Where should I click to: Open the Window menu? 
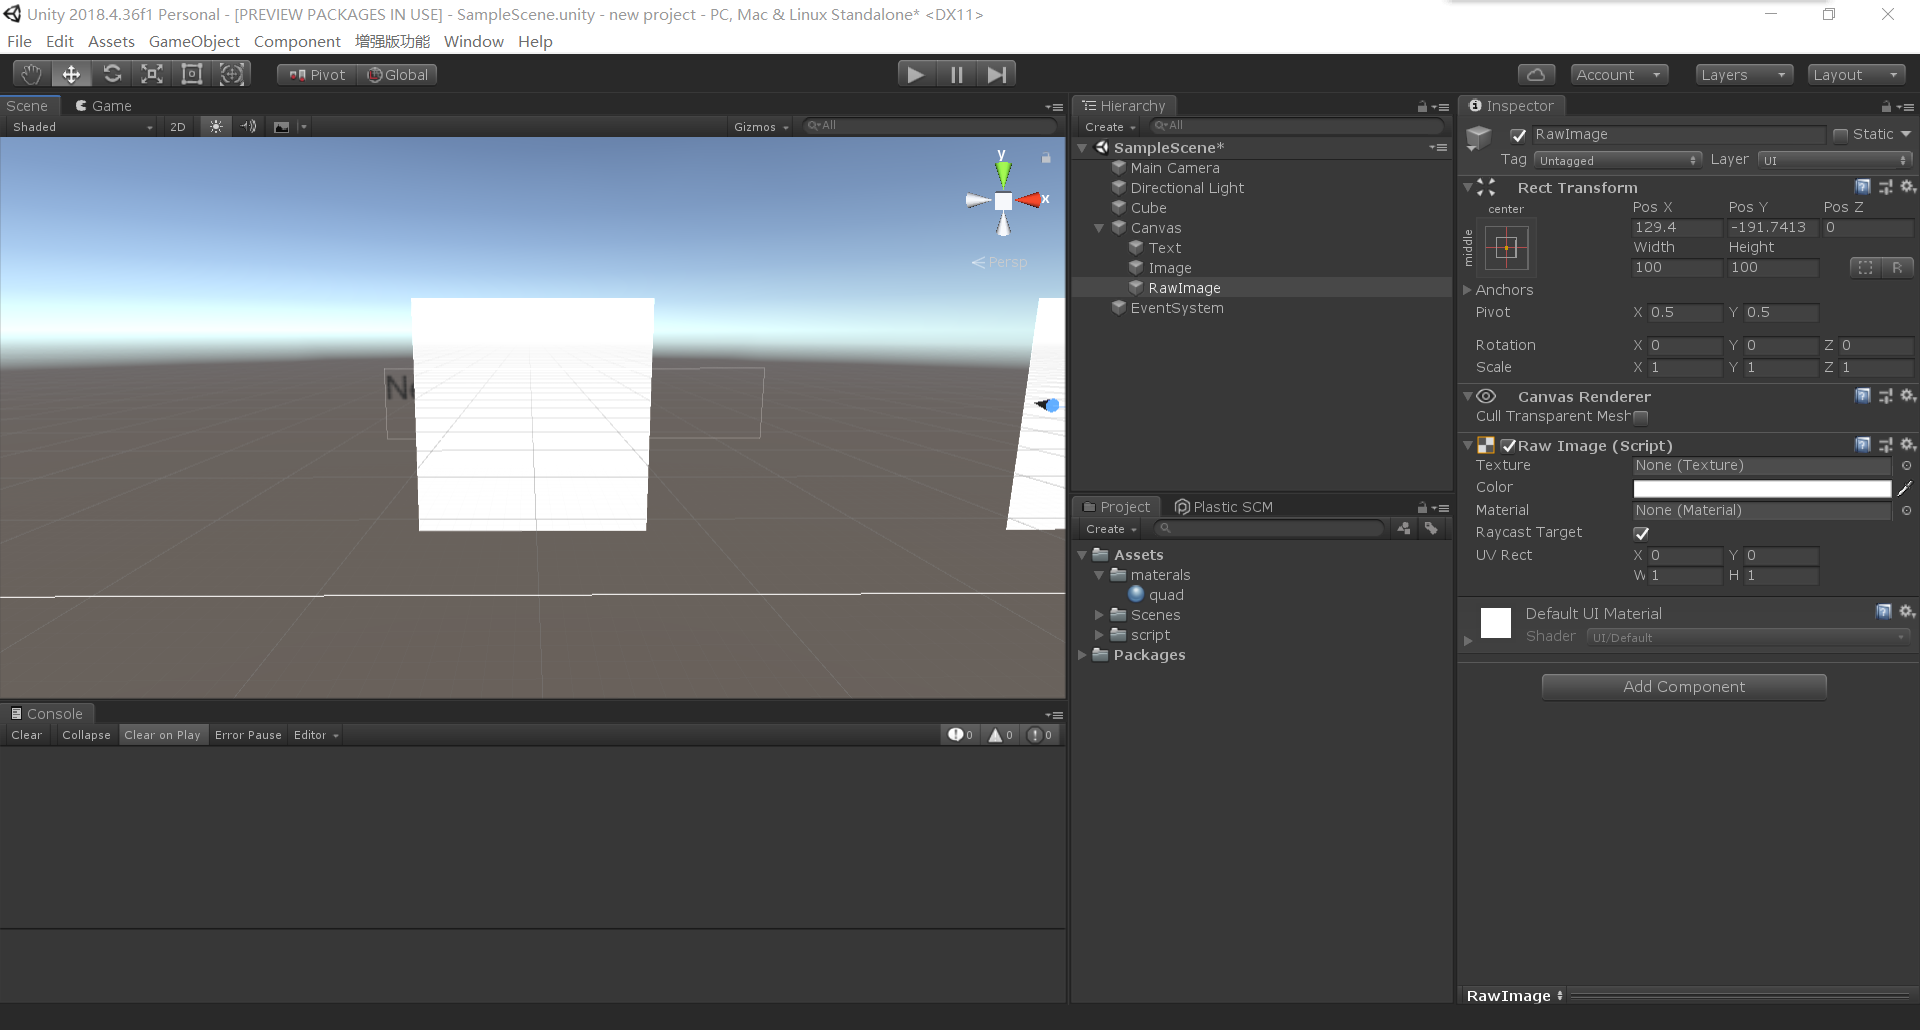474,42
